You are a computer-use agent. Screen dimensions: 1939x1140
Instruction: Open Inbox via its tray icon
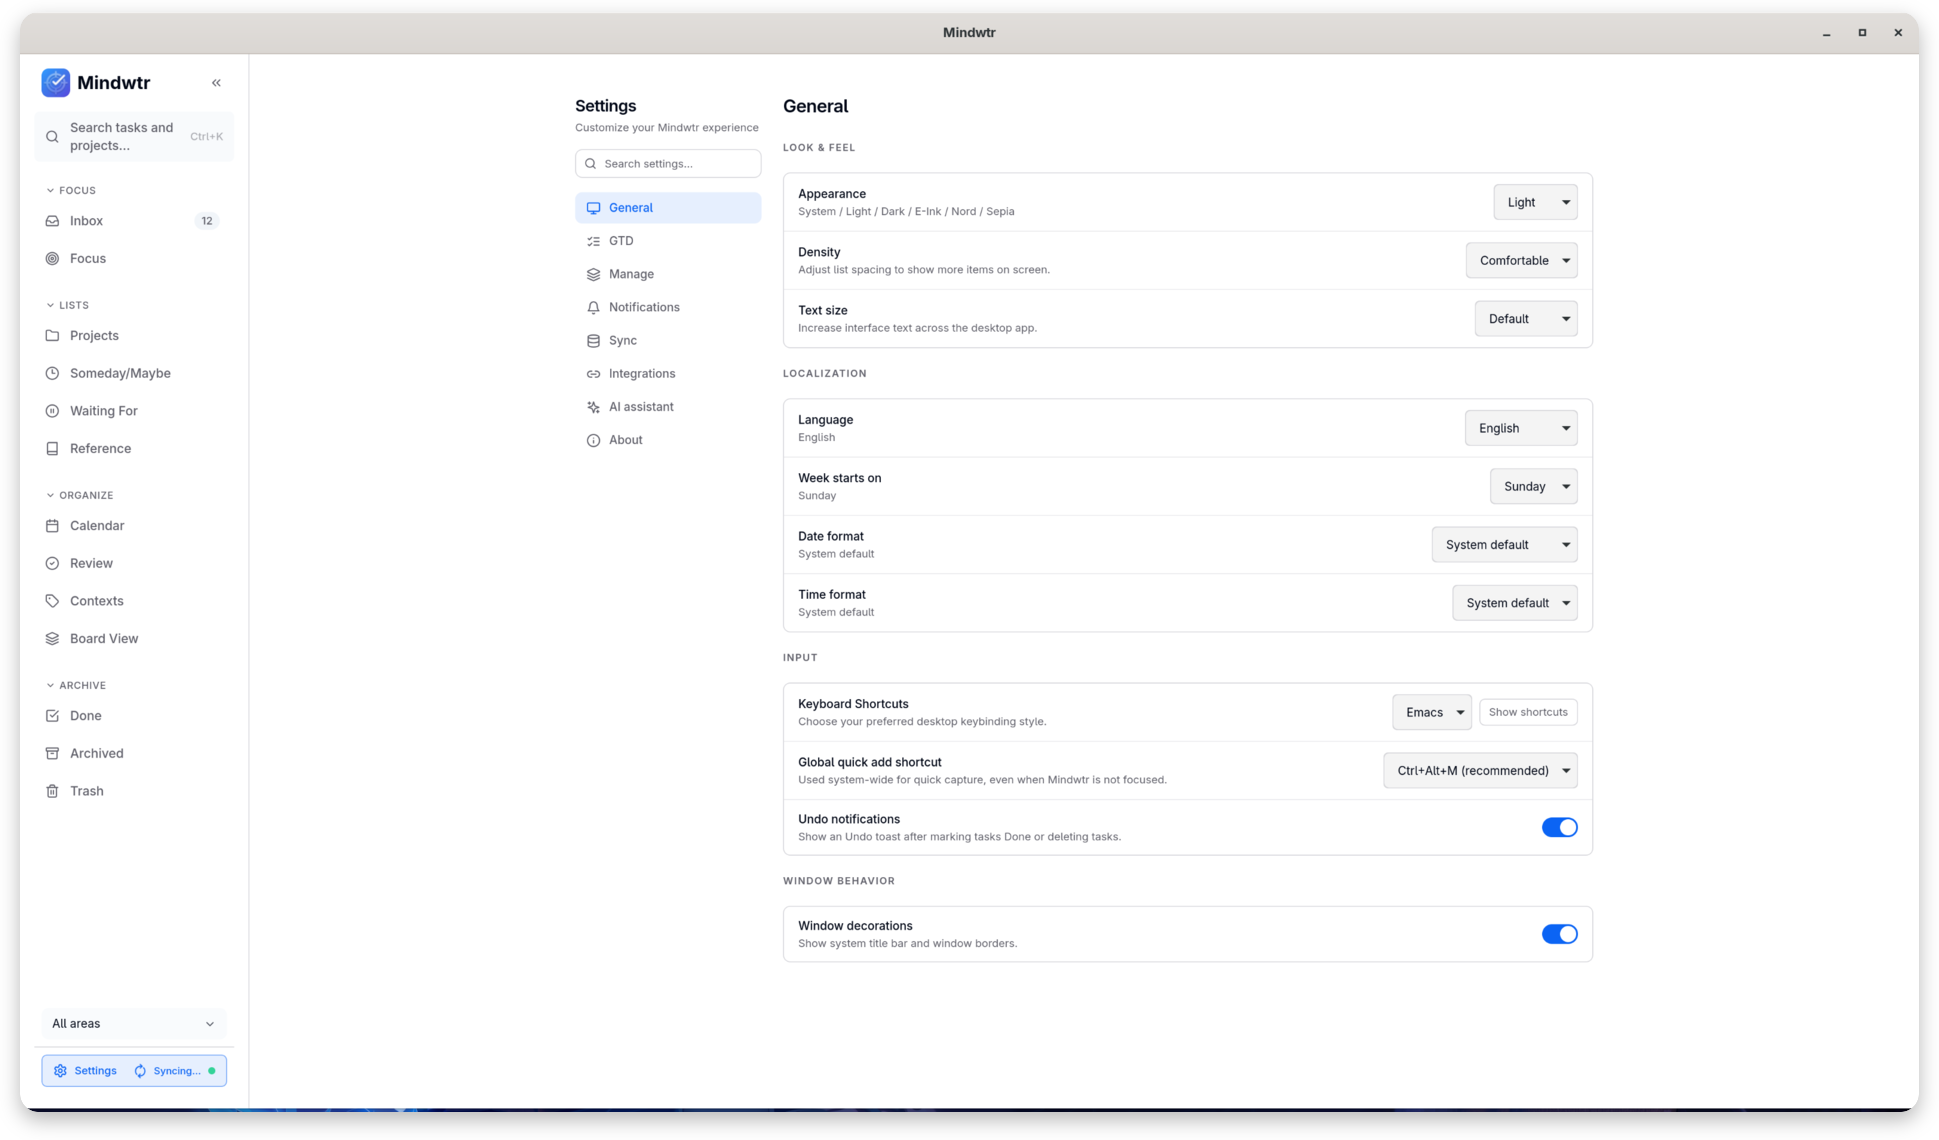click(52, 221)
